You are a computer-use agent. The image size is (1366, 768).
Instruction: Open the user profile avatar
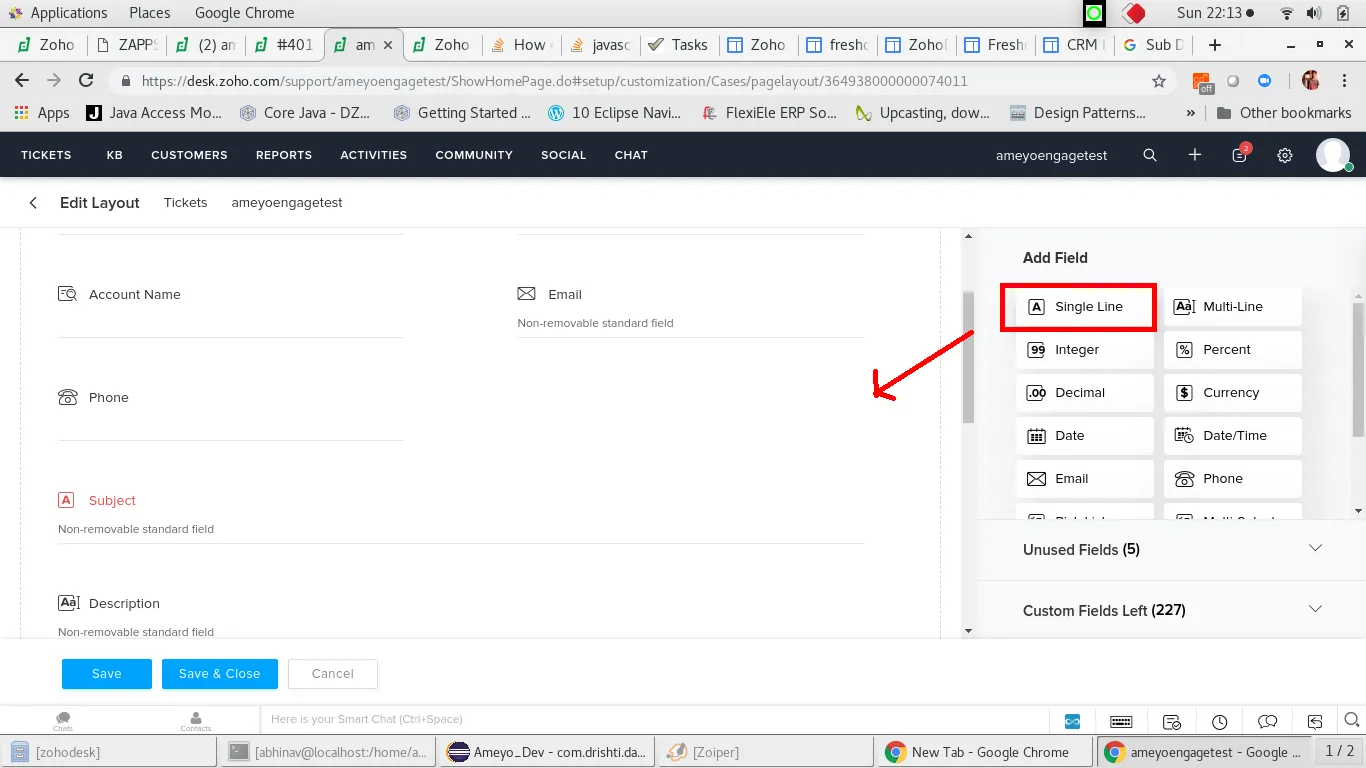(x=1333, y=155)
